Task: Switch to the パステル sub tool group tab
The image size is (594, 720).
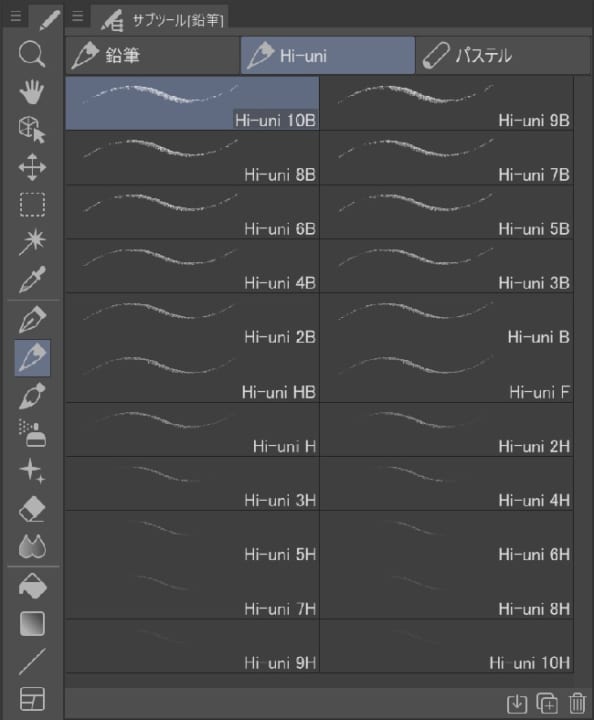Action: (x=502, y=56)
